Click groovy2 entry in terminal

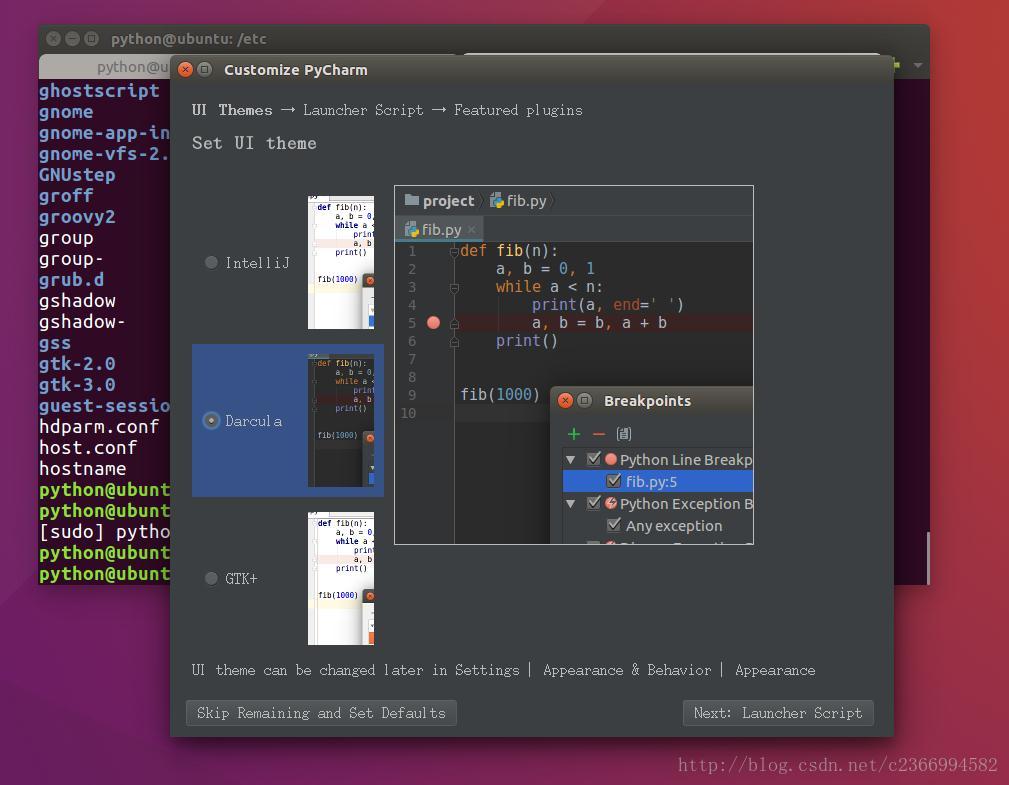[x=77, y=217]
